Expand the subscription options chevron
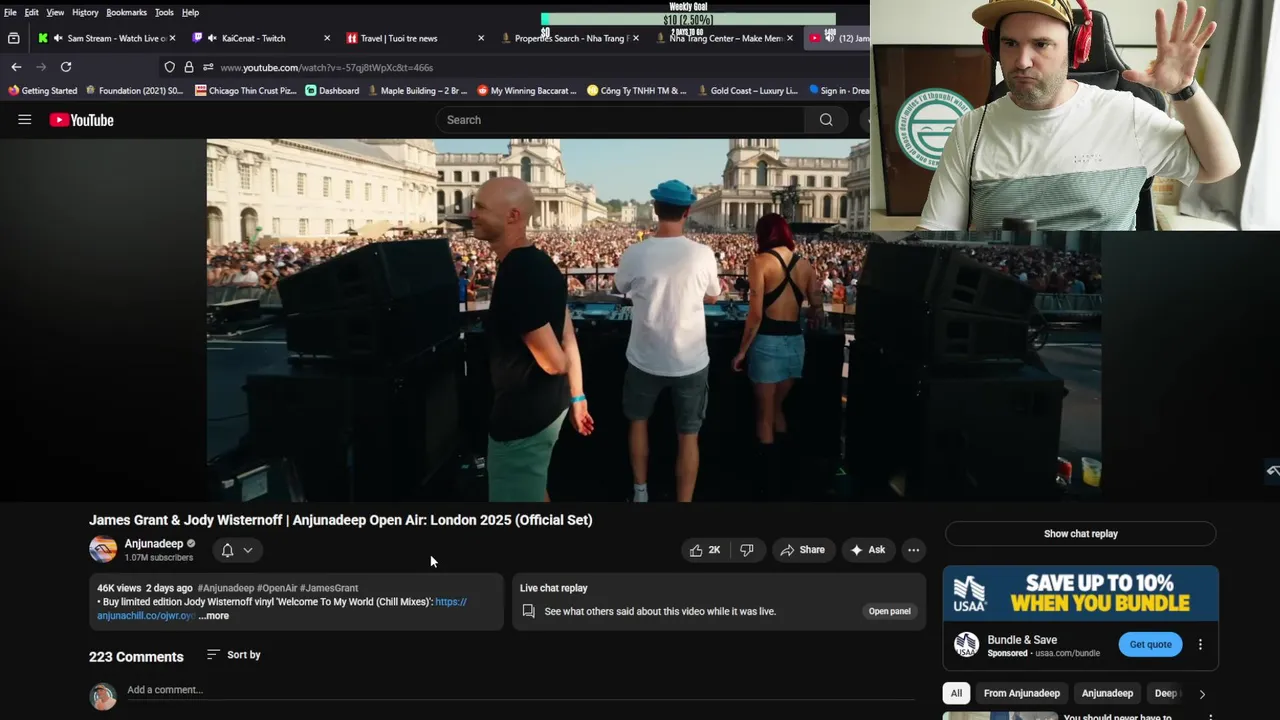 [x=248, y=550]
